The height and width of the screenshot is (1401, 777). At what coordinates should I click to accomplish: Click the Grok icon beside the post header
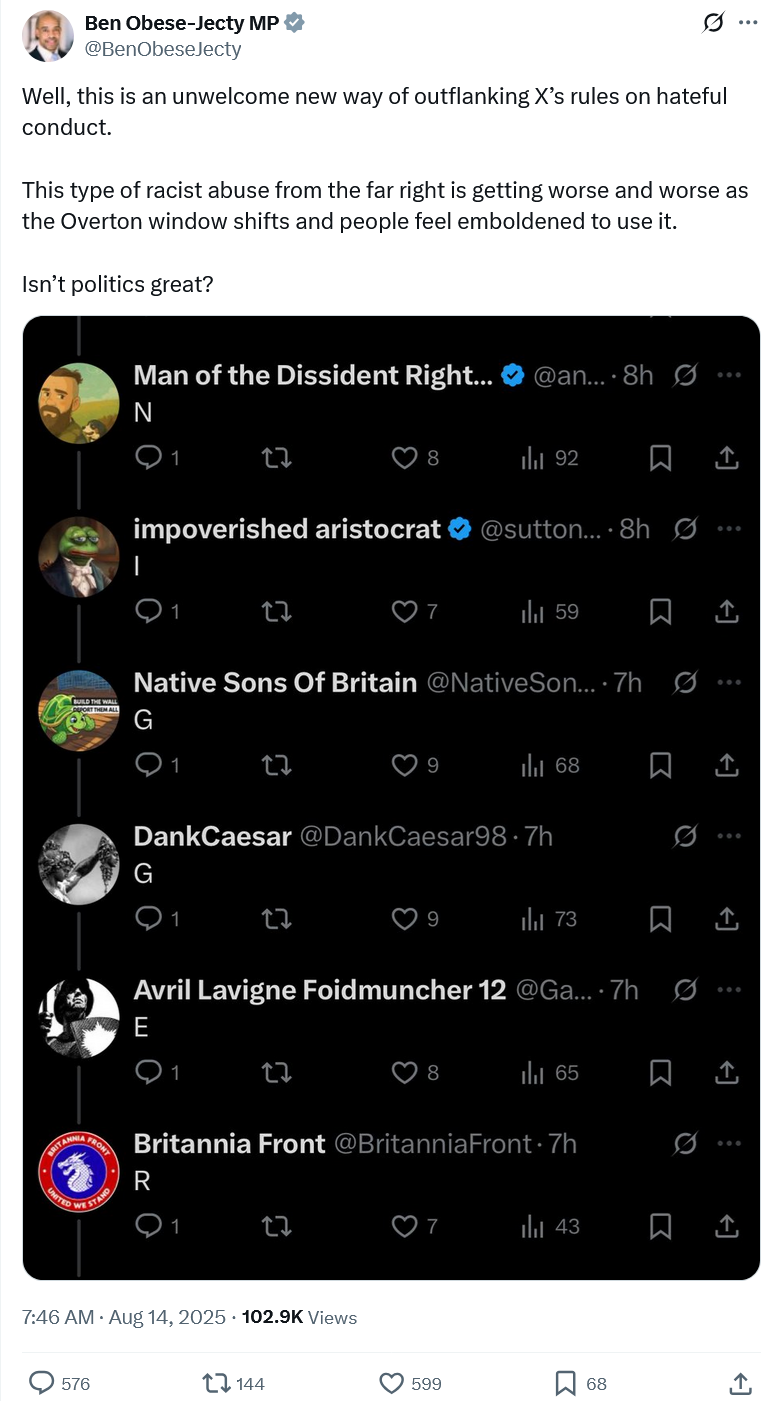(713, 23)
